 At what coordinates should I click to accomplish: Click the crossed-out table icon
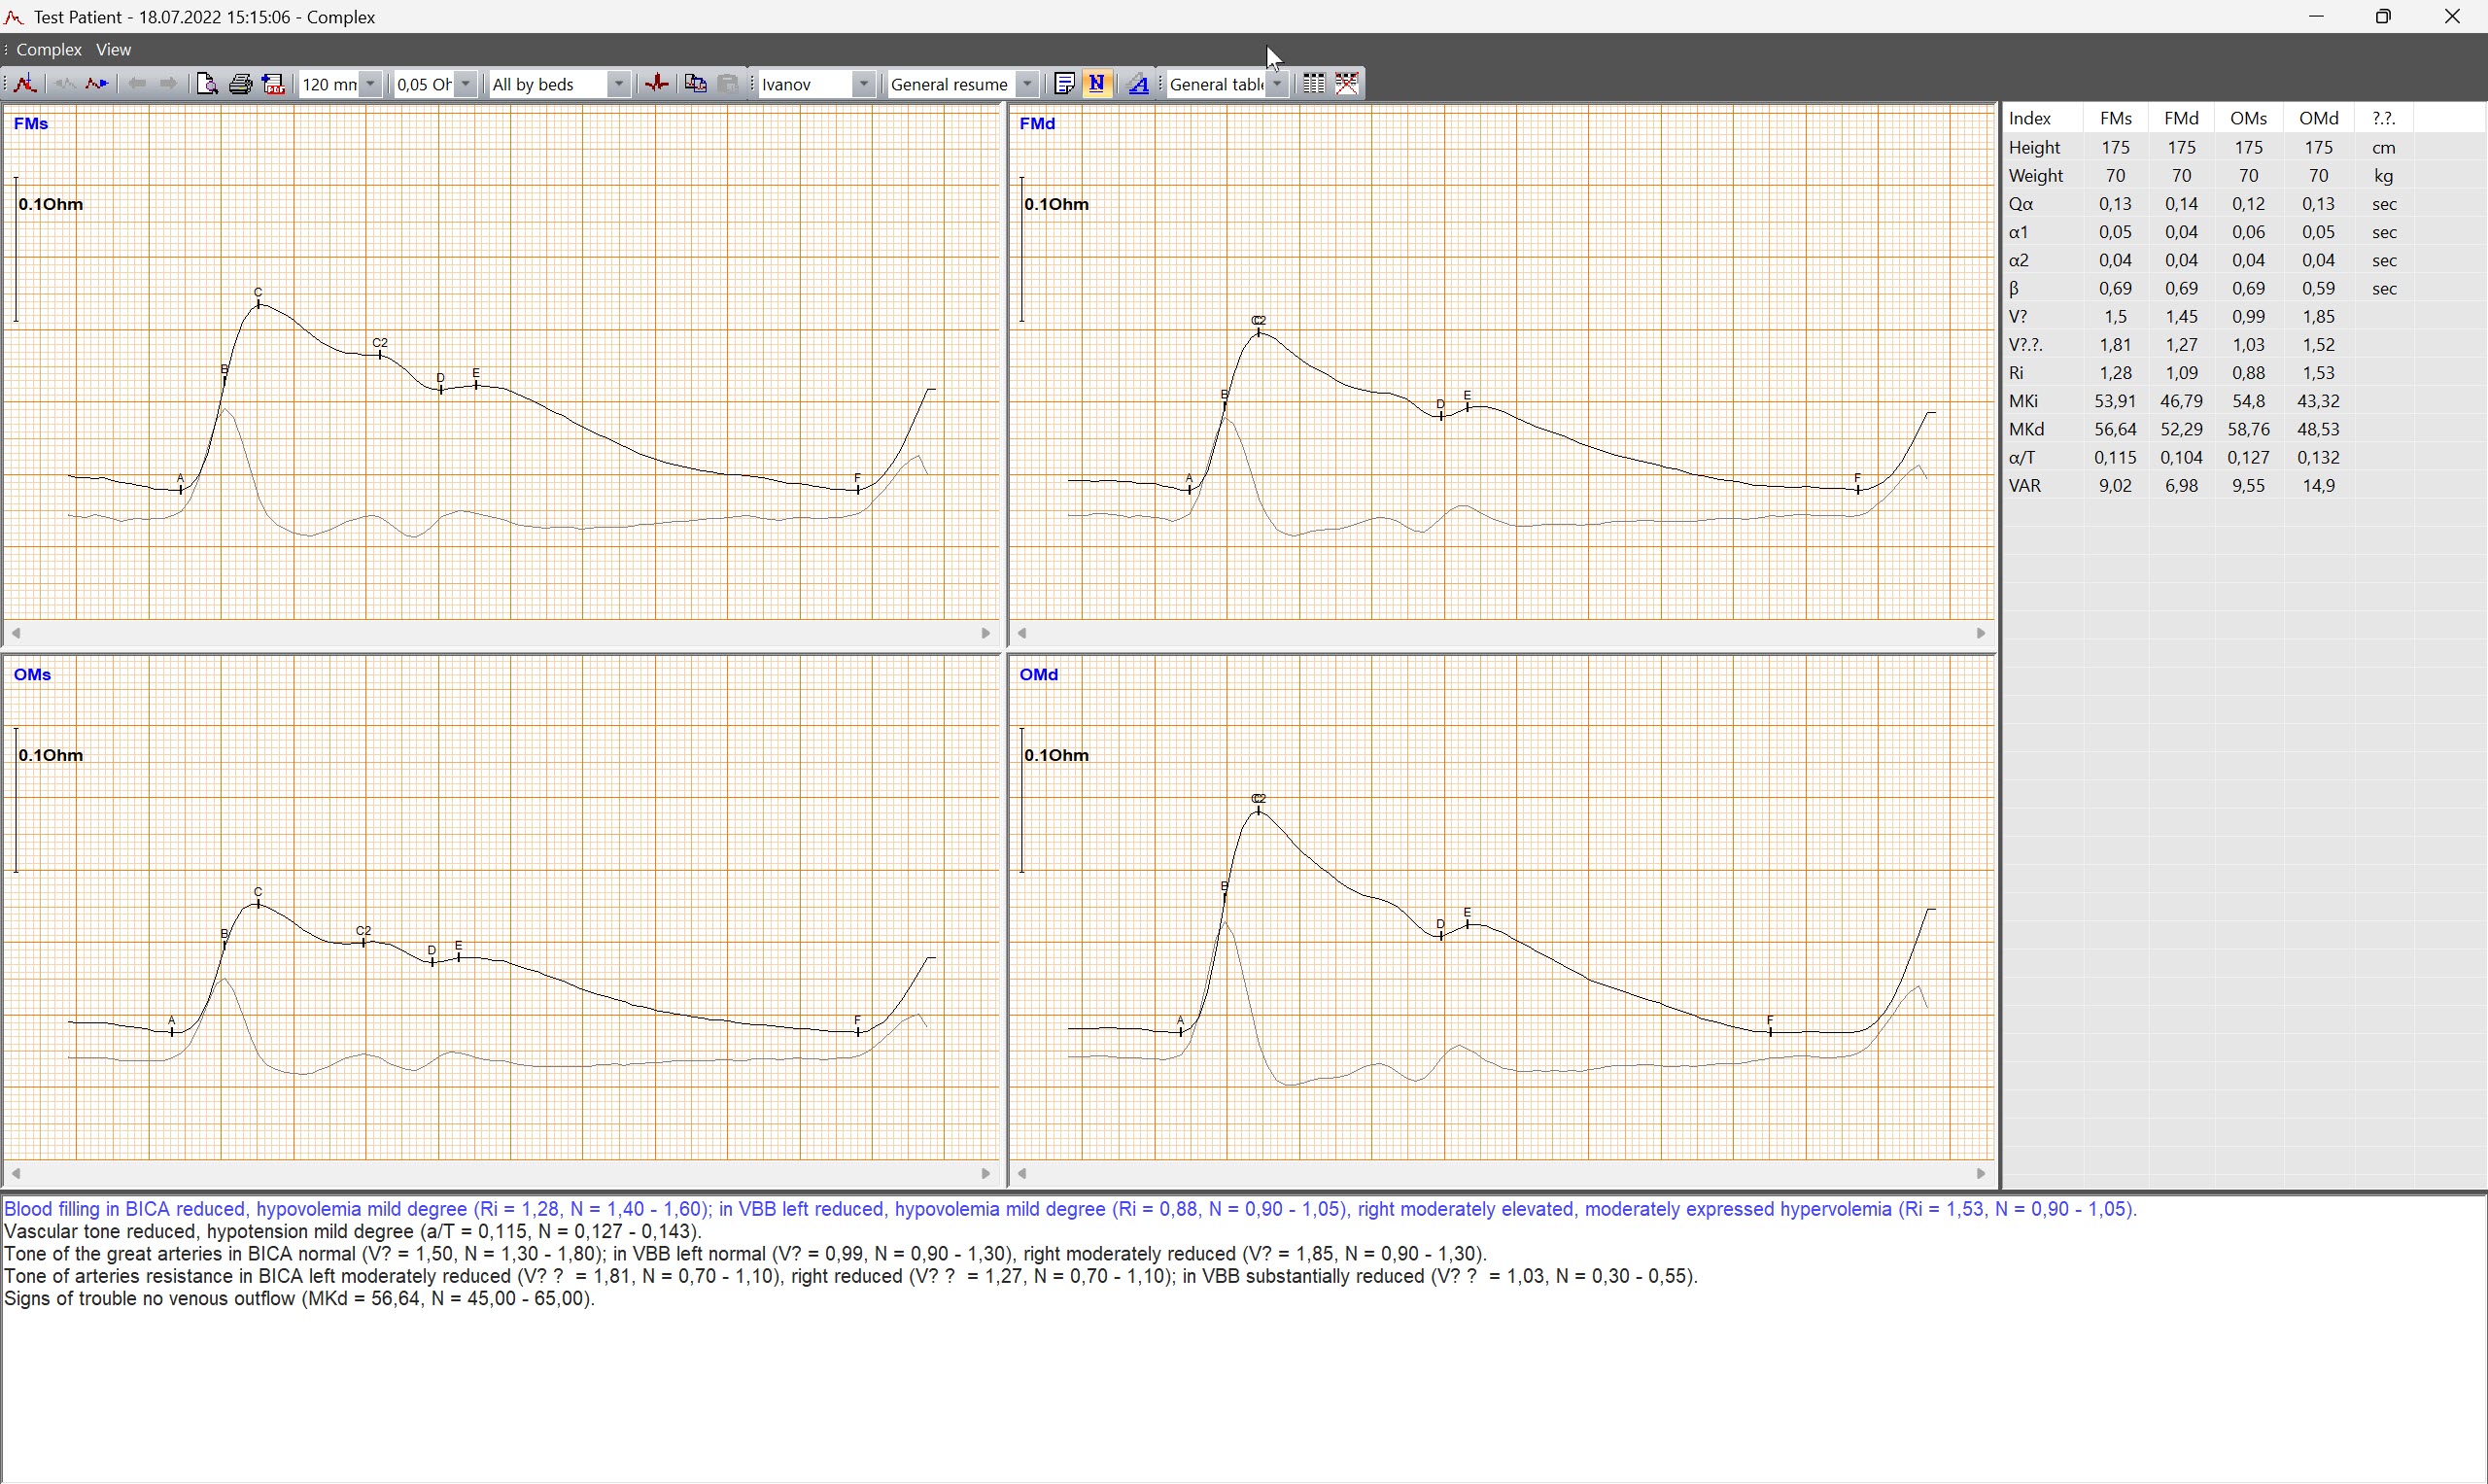pyautogui.click(x=1347, y=84)
